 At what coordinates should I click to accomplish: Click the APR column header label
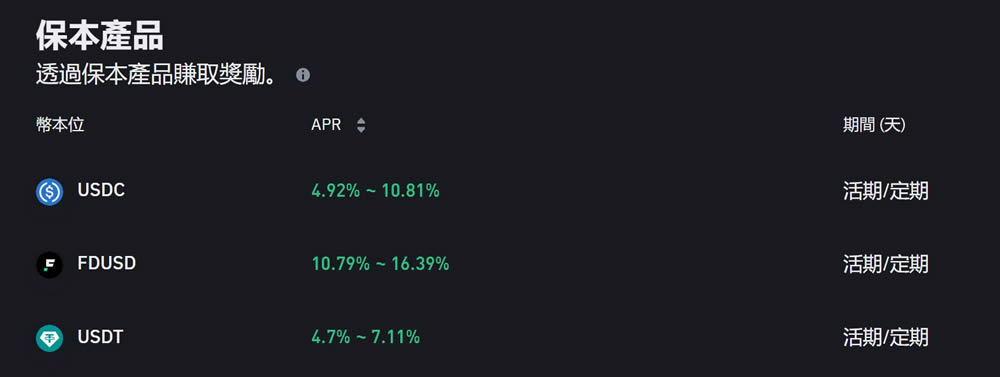326,125
